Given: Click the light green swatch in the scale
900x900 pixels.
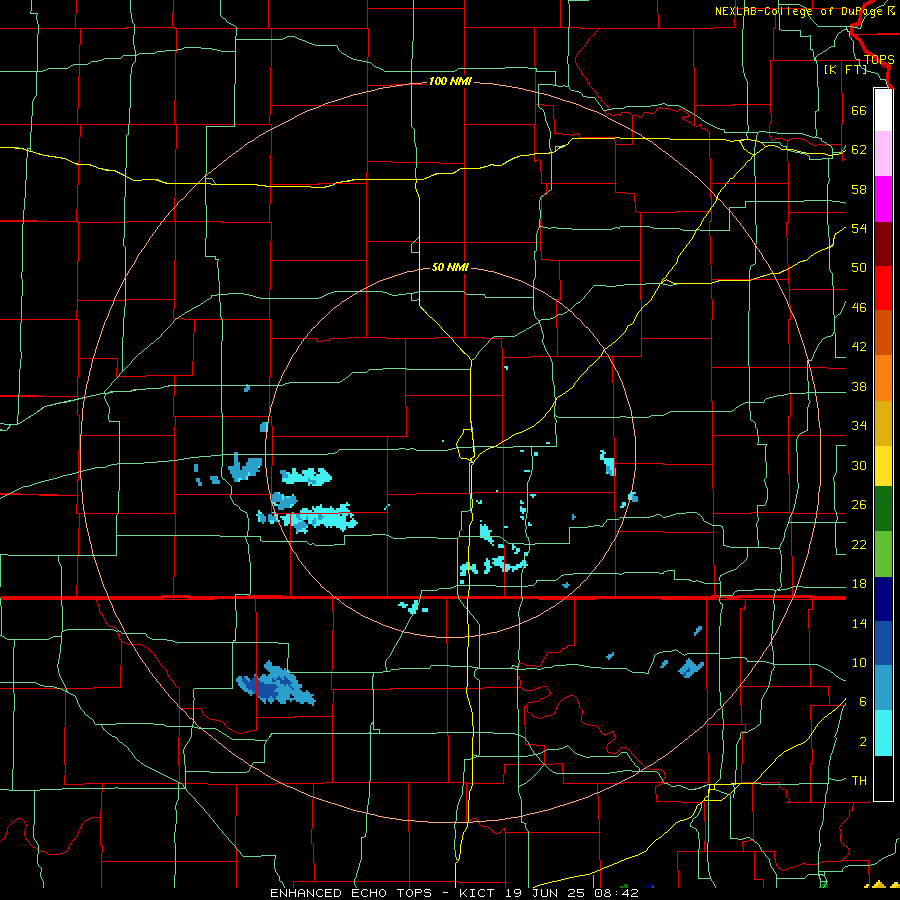Looking at the screenshot, I should pyautogui.click(x=883, y=554).
